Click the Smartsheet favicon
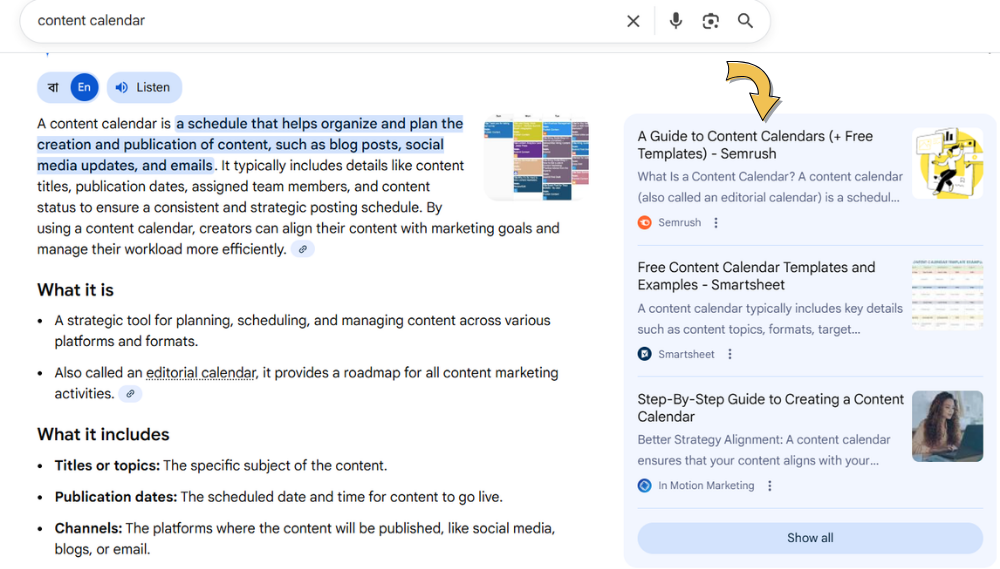The width and height of the screenshot is (1000, 569). click(645, 354)
